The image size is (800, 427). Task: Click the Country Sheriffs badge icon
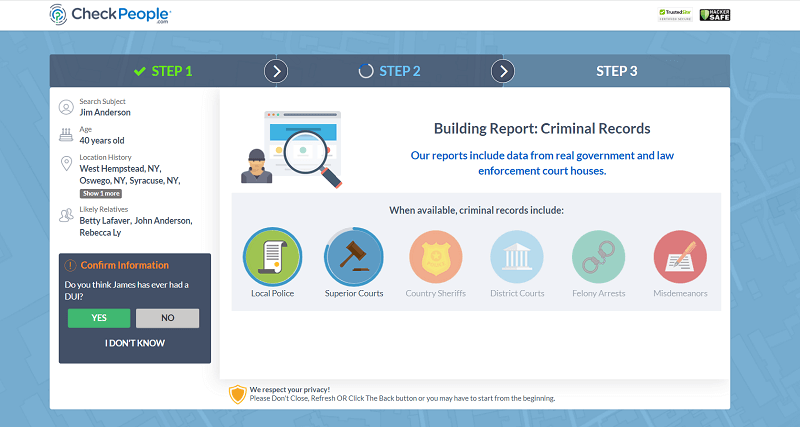coord(436,257)
